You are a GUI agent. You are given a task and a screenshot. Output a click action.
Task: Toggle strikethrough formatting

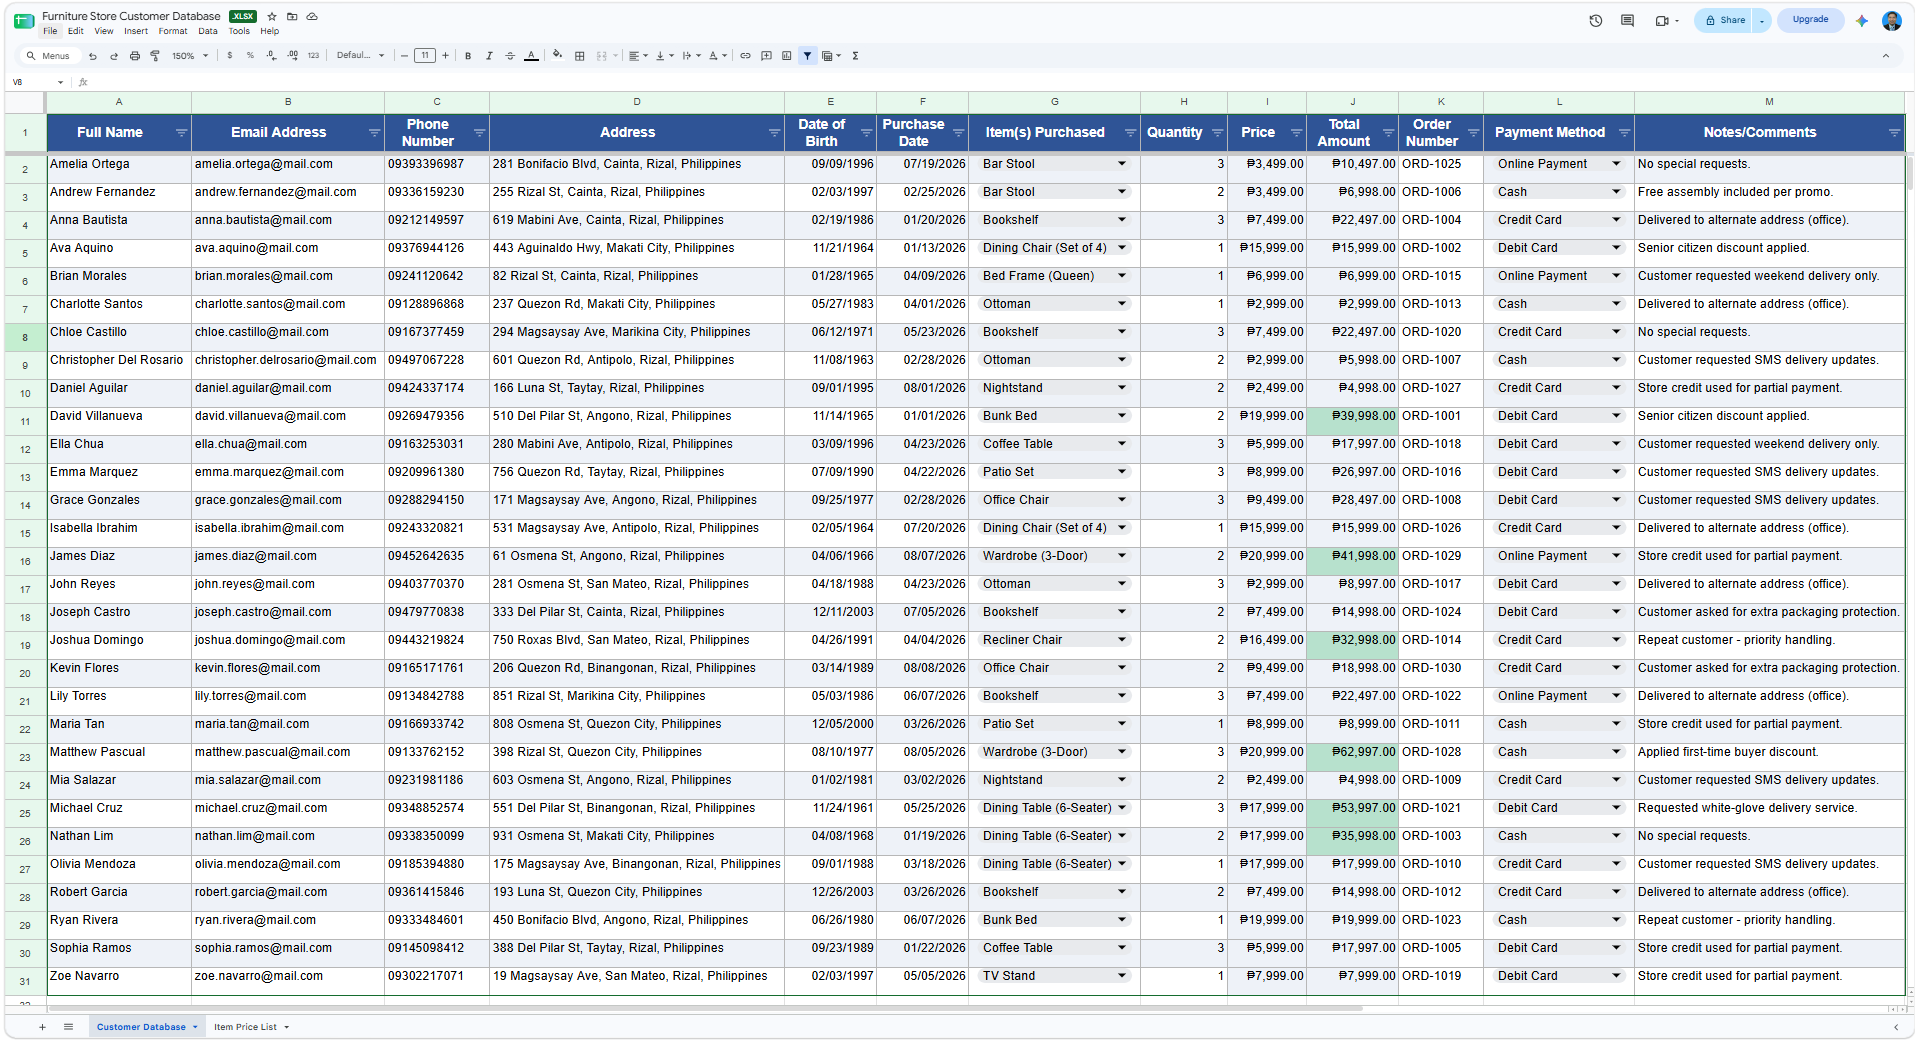(x=510, y=56)
